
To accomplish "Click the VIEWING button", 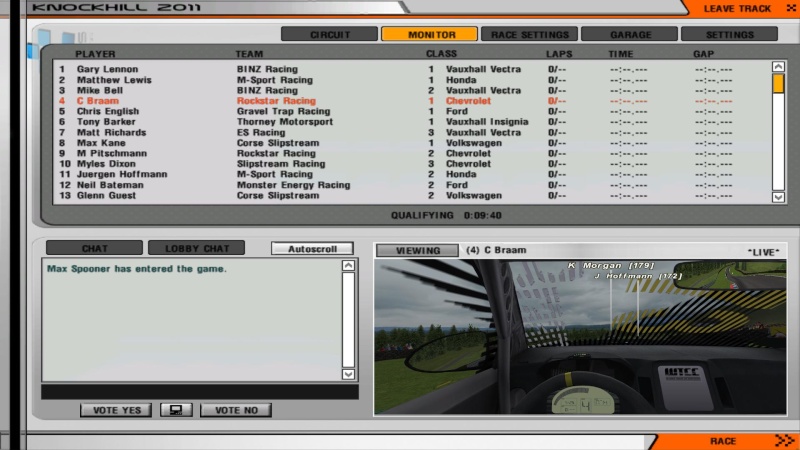I will click(417, 251).
